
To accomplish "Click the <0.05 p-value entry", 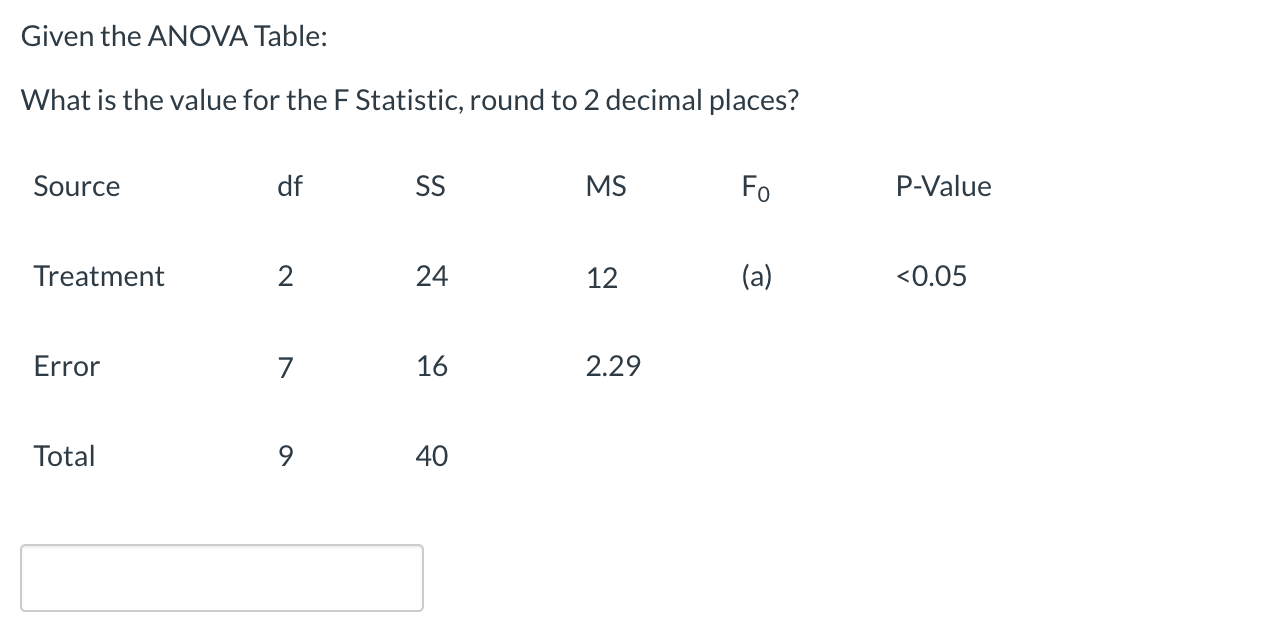I will point(930,276).
